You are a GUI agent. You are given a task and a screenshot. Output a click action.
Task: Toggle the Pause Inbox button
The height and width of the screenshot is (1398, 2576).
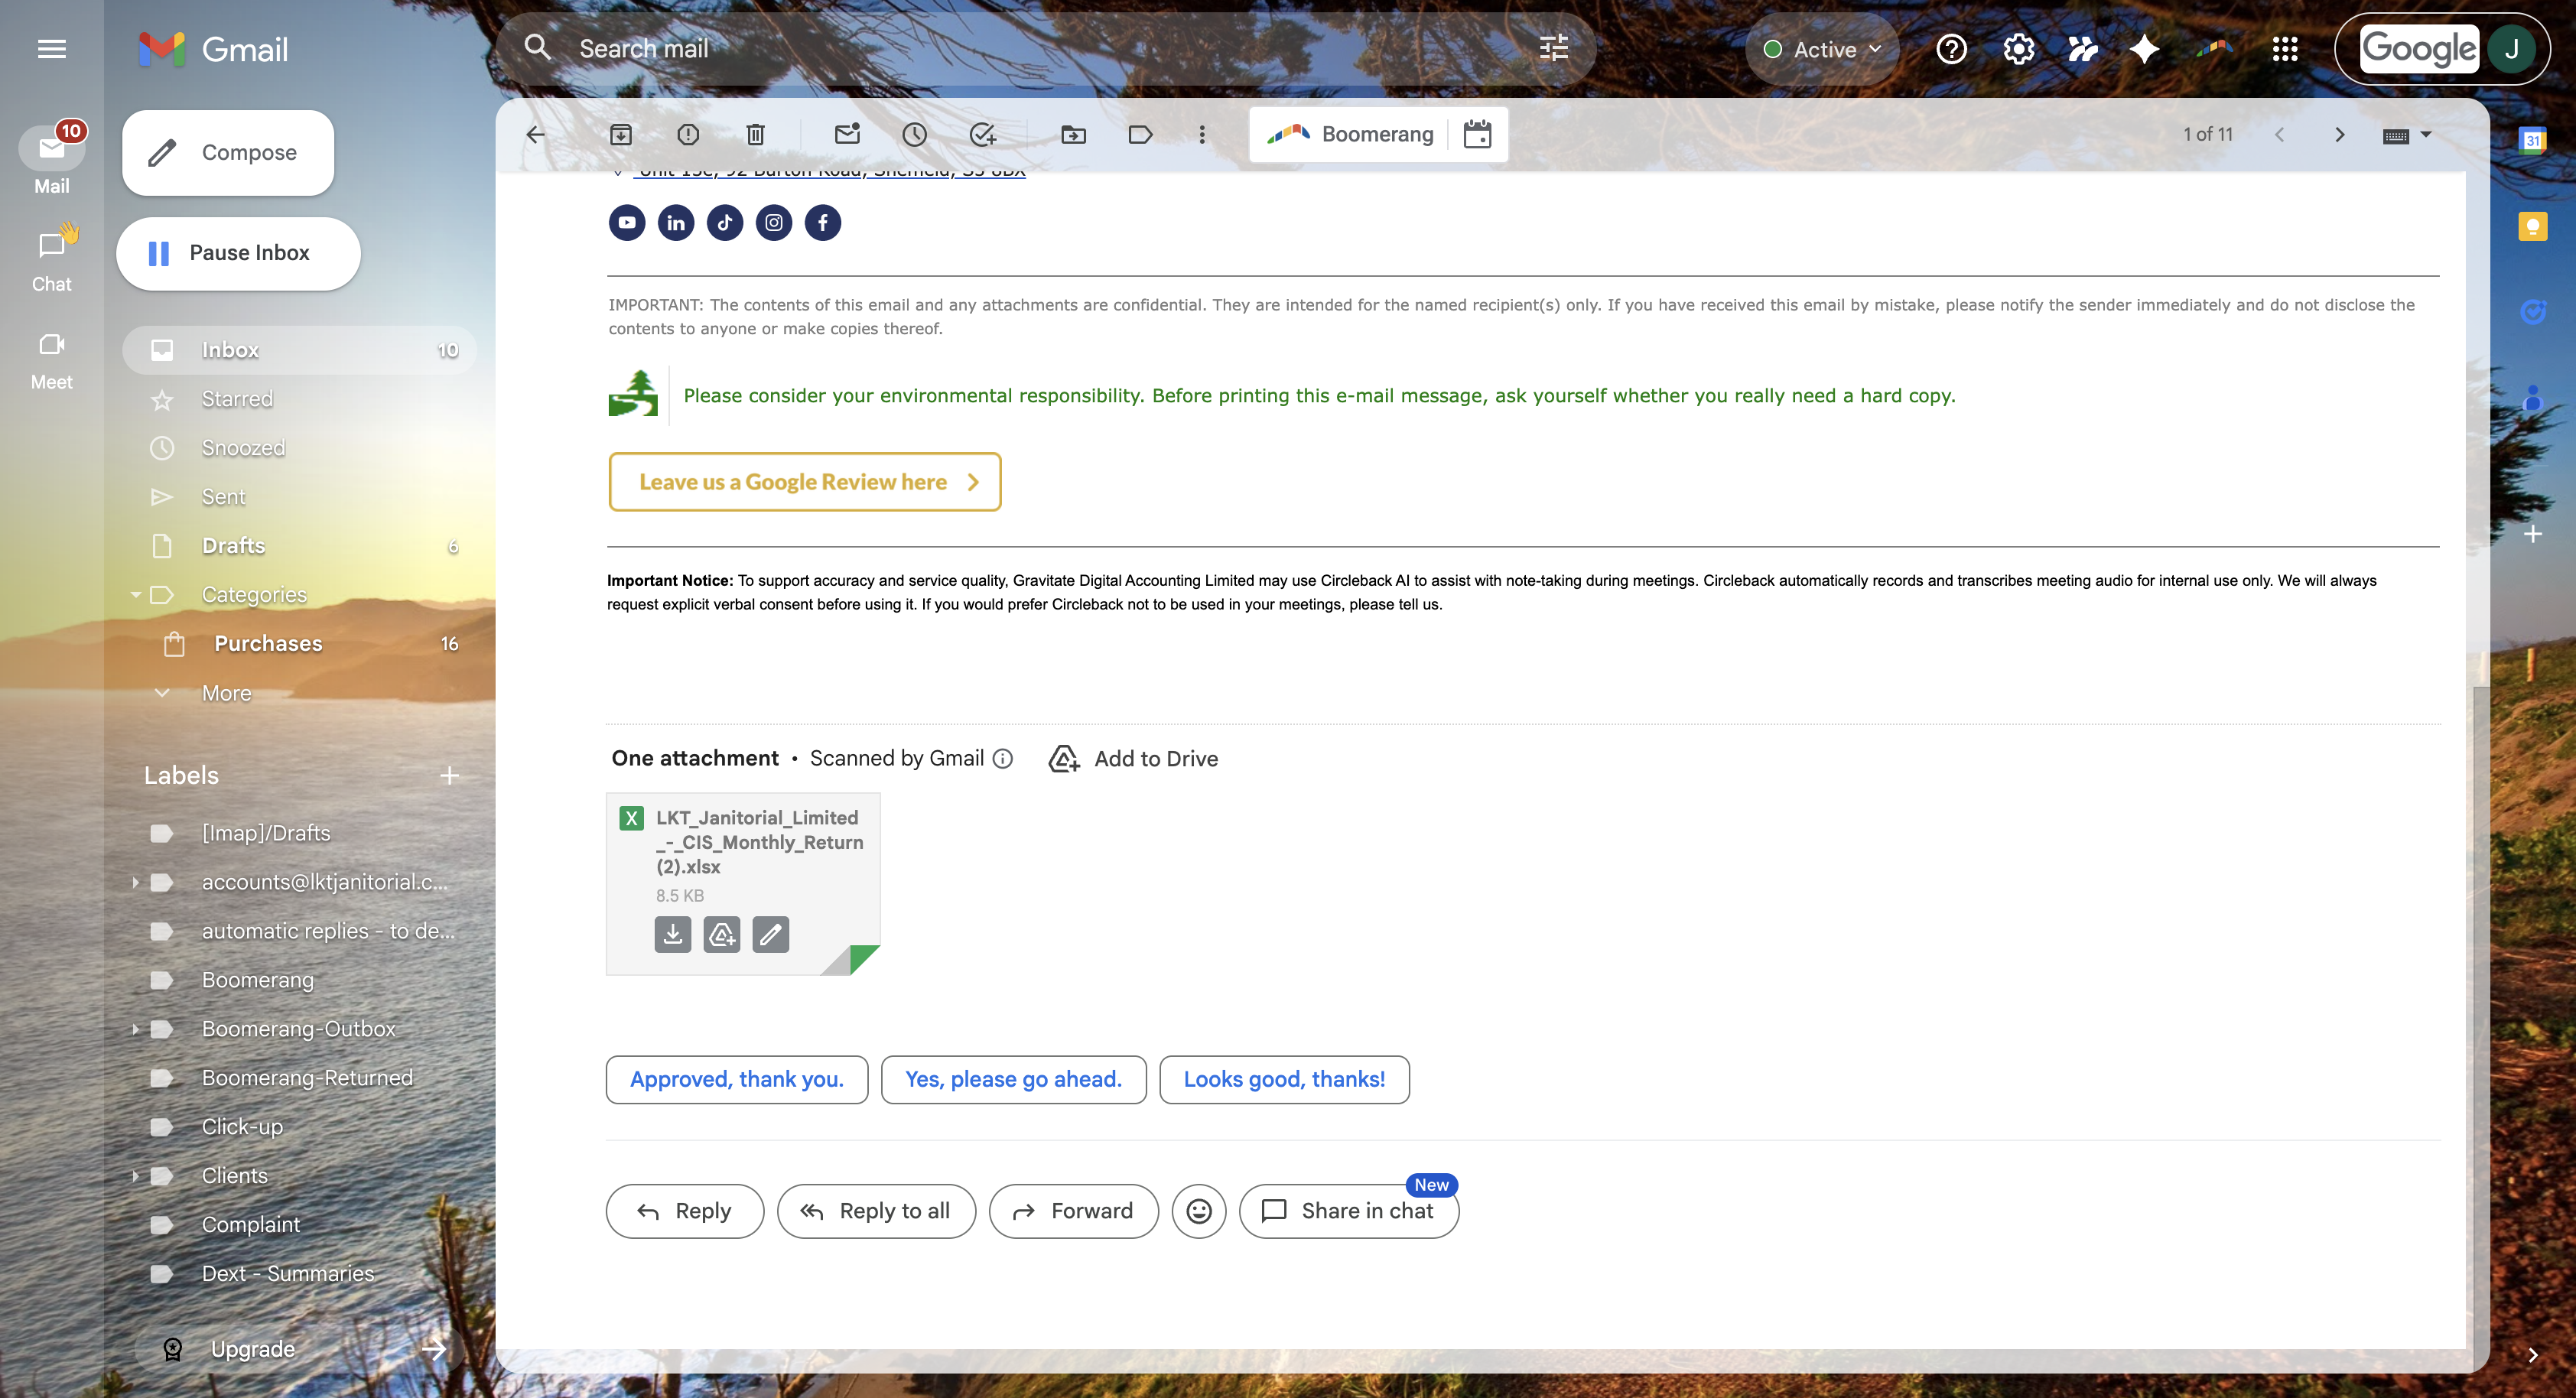(238, 253)
